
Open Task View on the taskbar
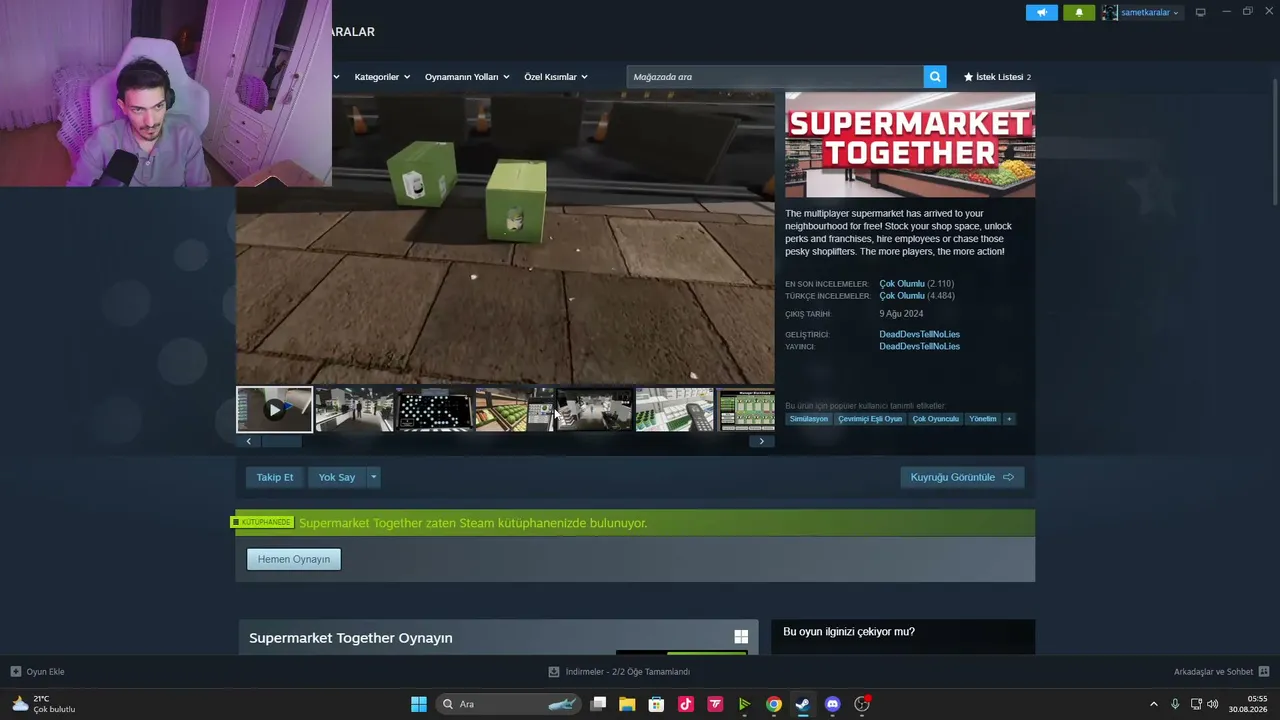coord(598,704)
